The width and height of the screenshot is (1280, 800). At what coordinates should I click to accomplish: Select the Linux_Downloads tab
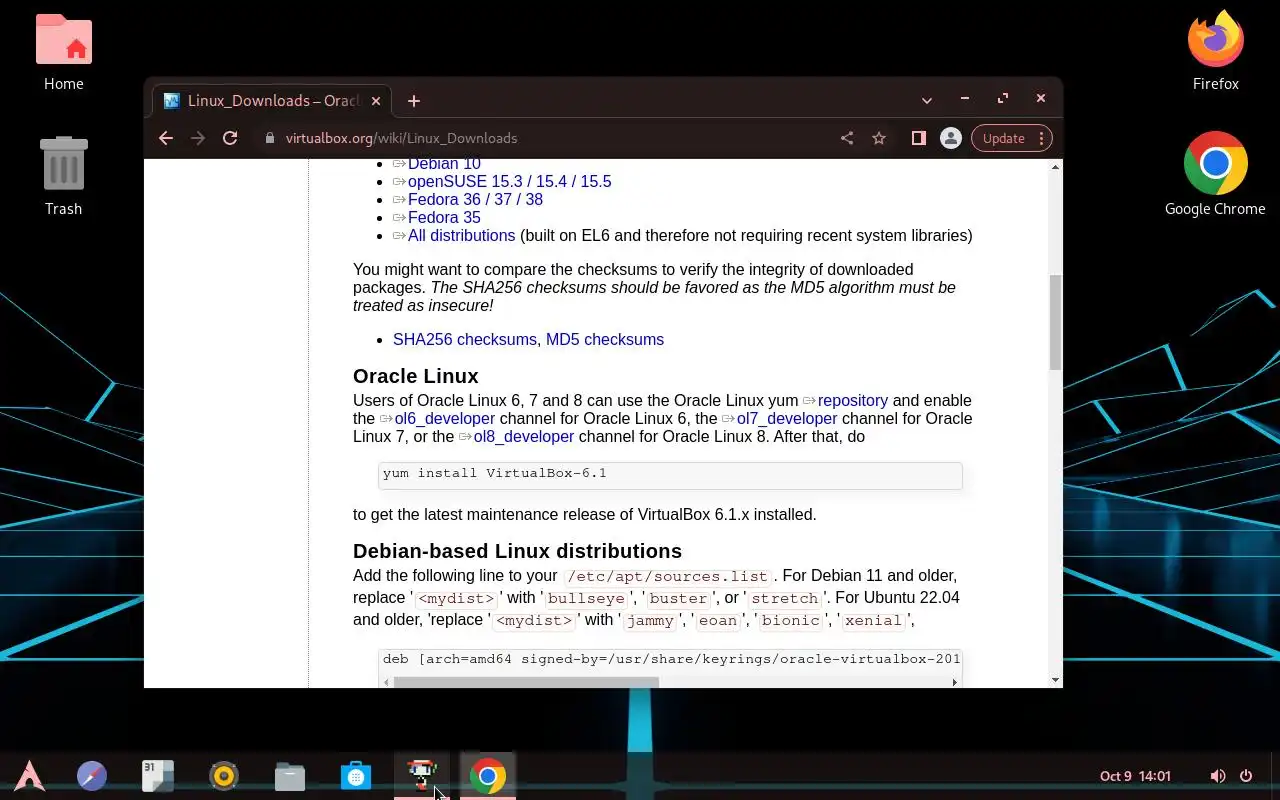tap(272, 100)
